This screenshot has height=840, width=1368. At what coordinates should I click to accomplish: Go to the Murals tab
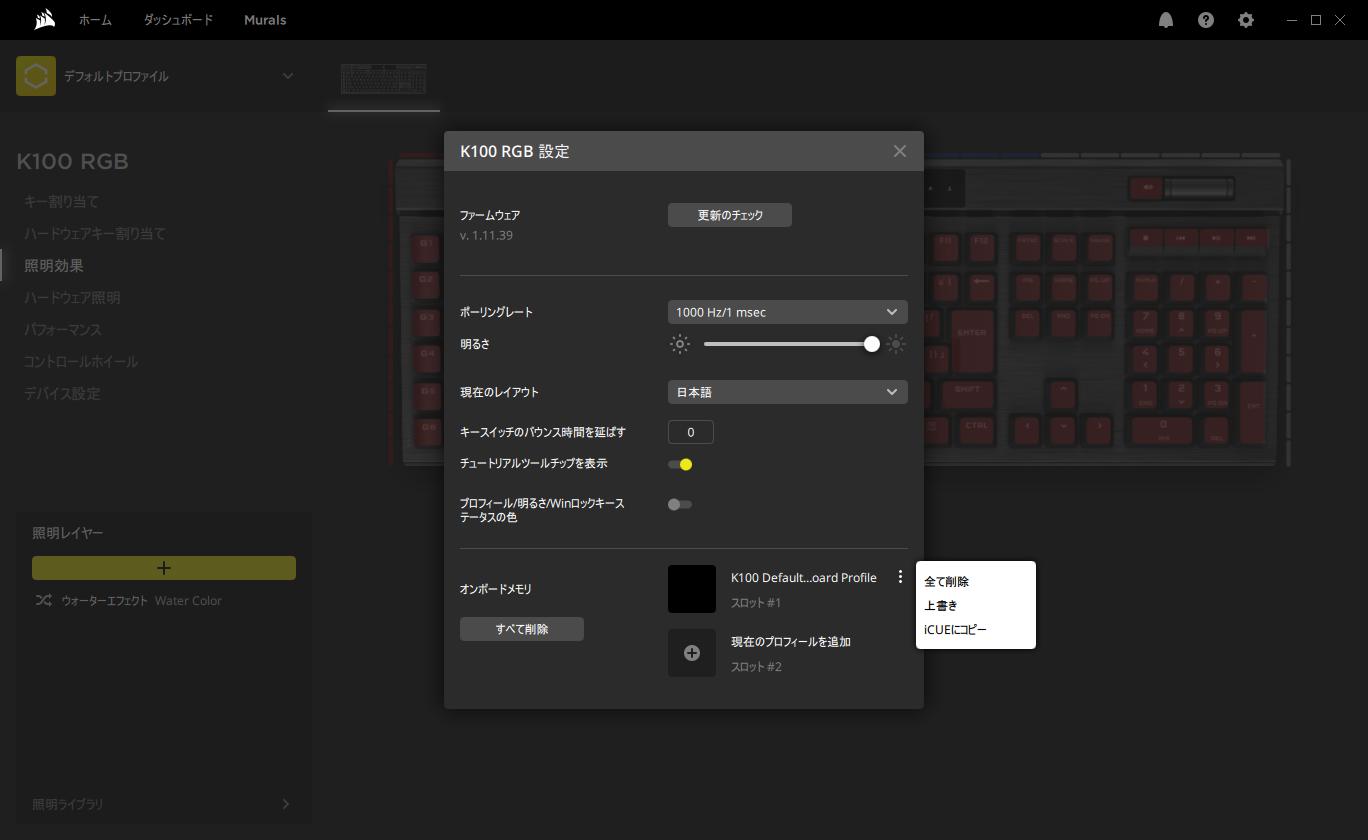(265, 20)
